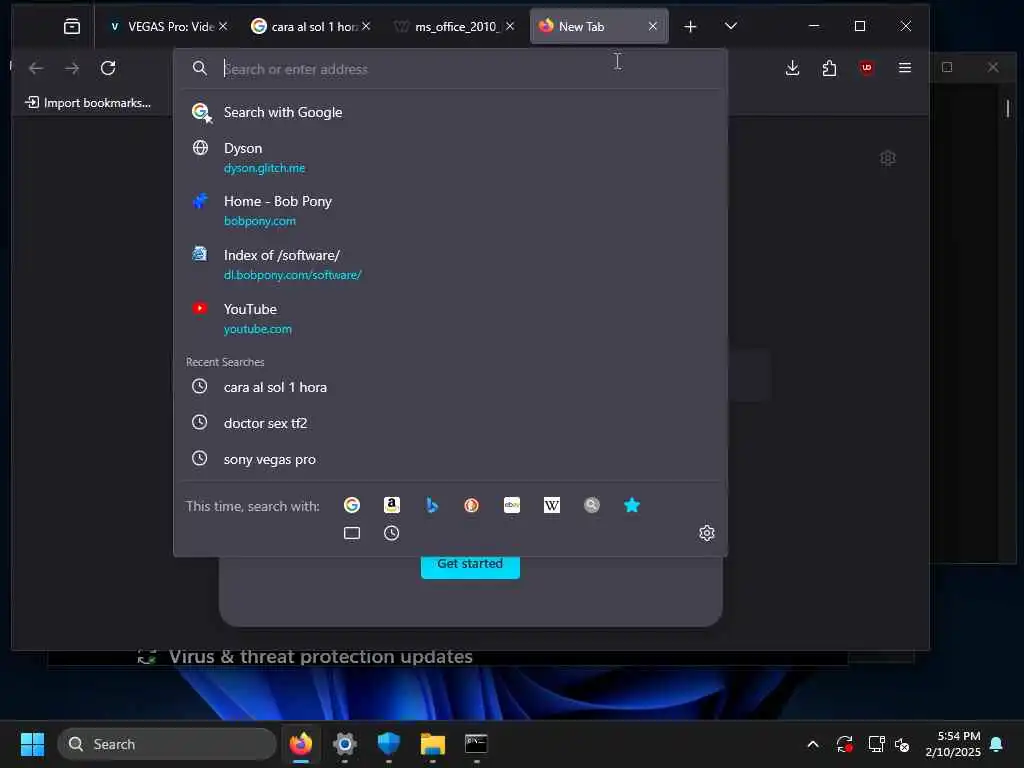
Task: Go back to previous page
Action: [x=36, y=68]
